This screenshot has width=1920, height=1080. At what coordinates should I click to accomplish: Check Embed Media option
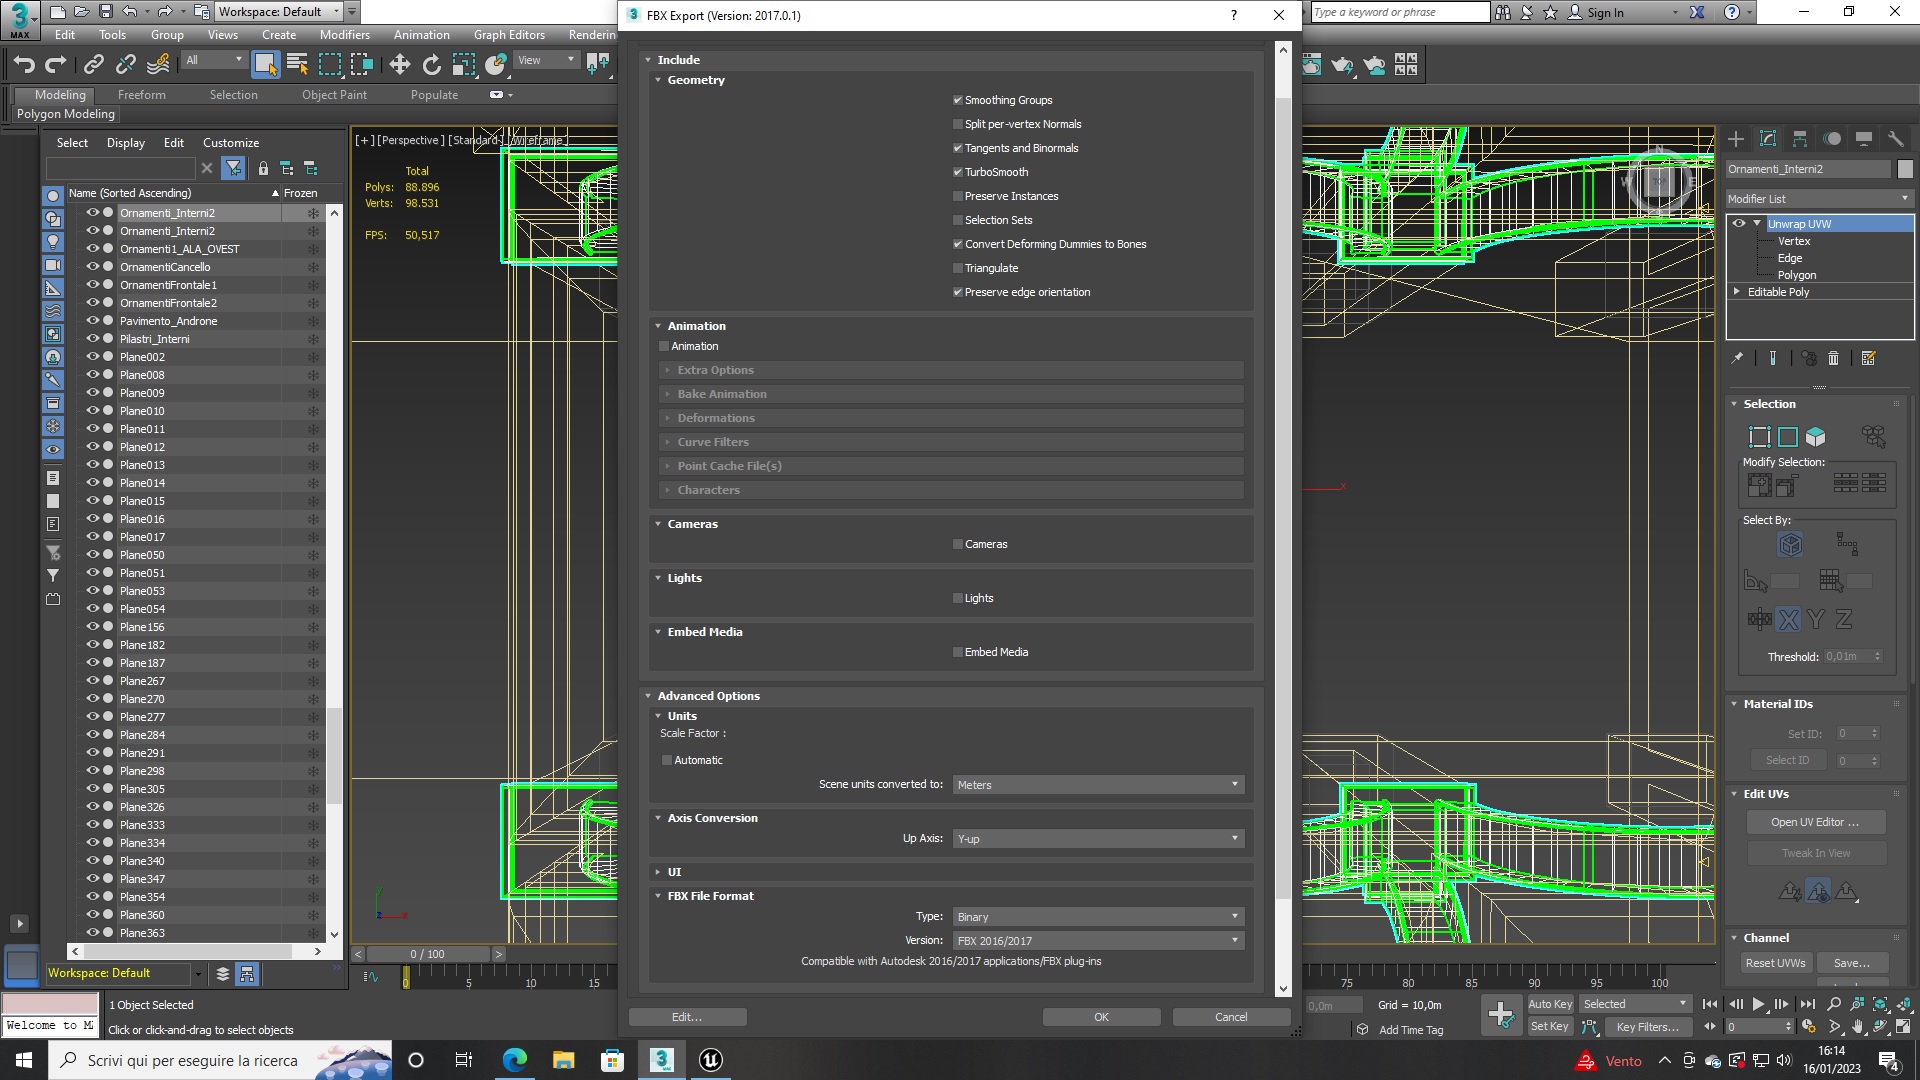[x=958, y=652]
